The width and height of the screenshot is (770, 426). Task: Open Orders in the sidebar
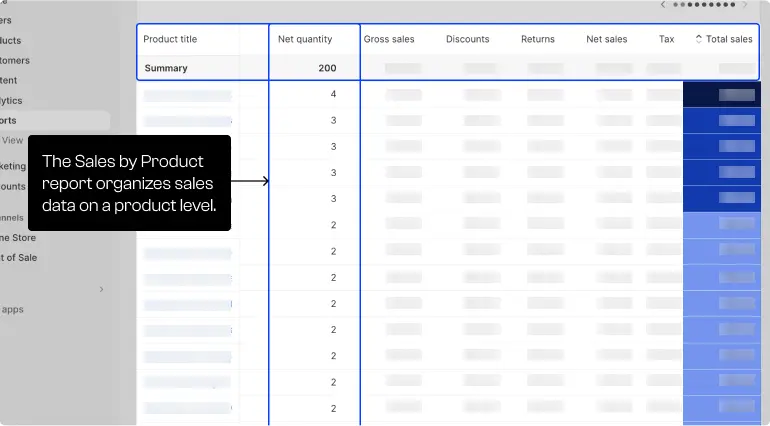(x=6, y=20)
